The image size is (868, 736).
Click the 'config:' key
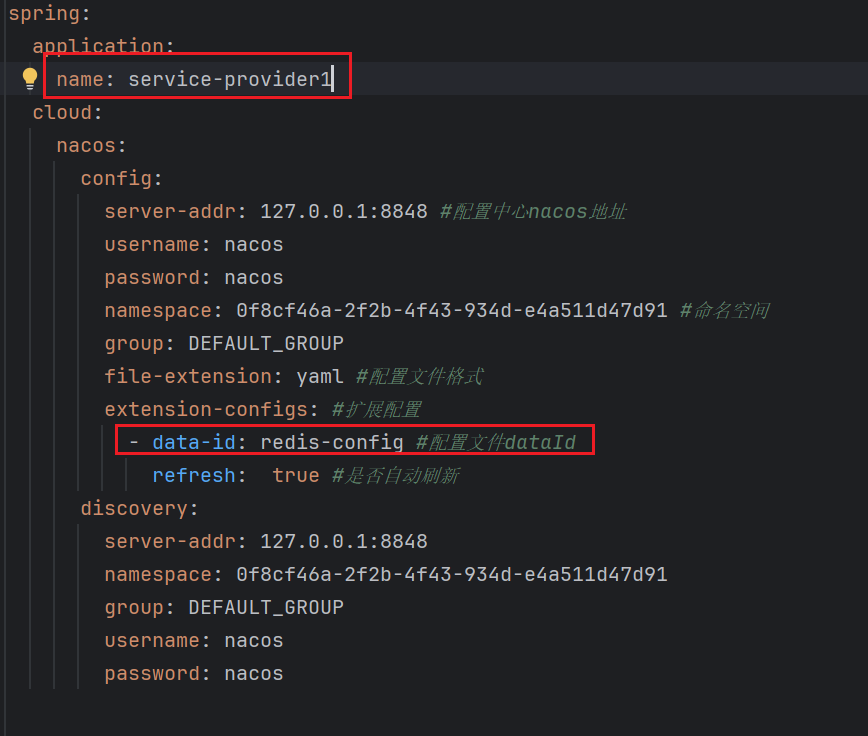(x=121, y=179)
